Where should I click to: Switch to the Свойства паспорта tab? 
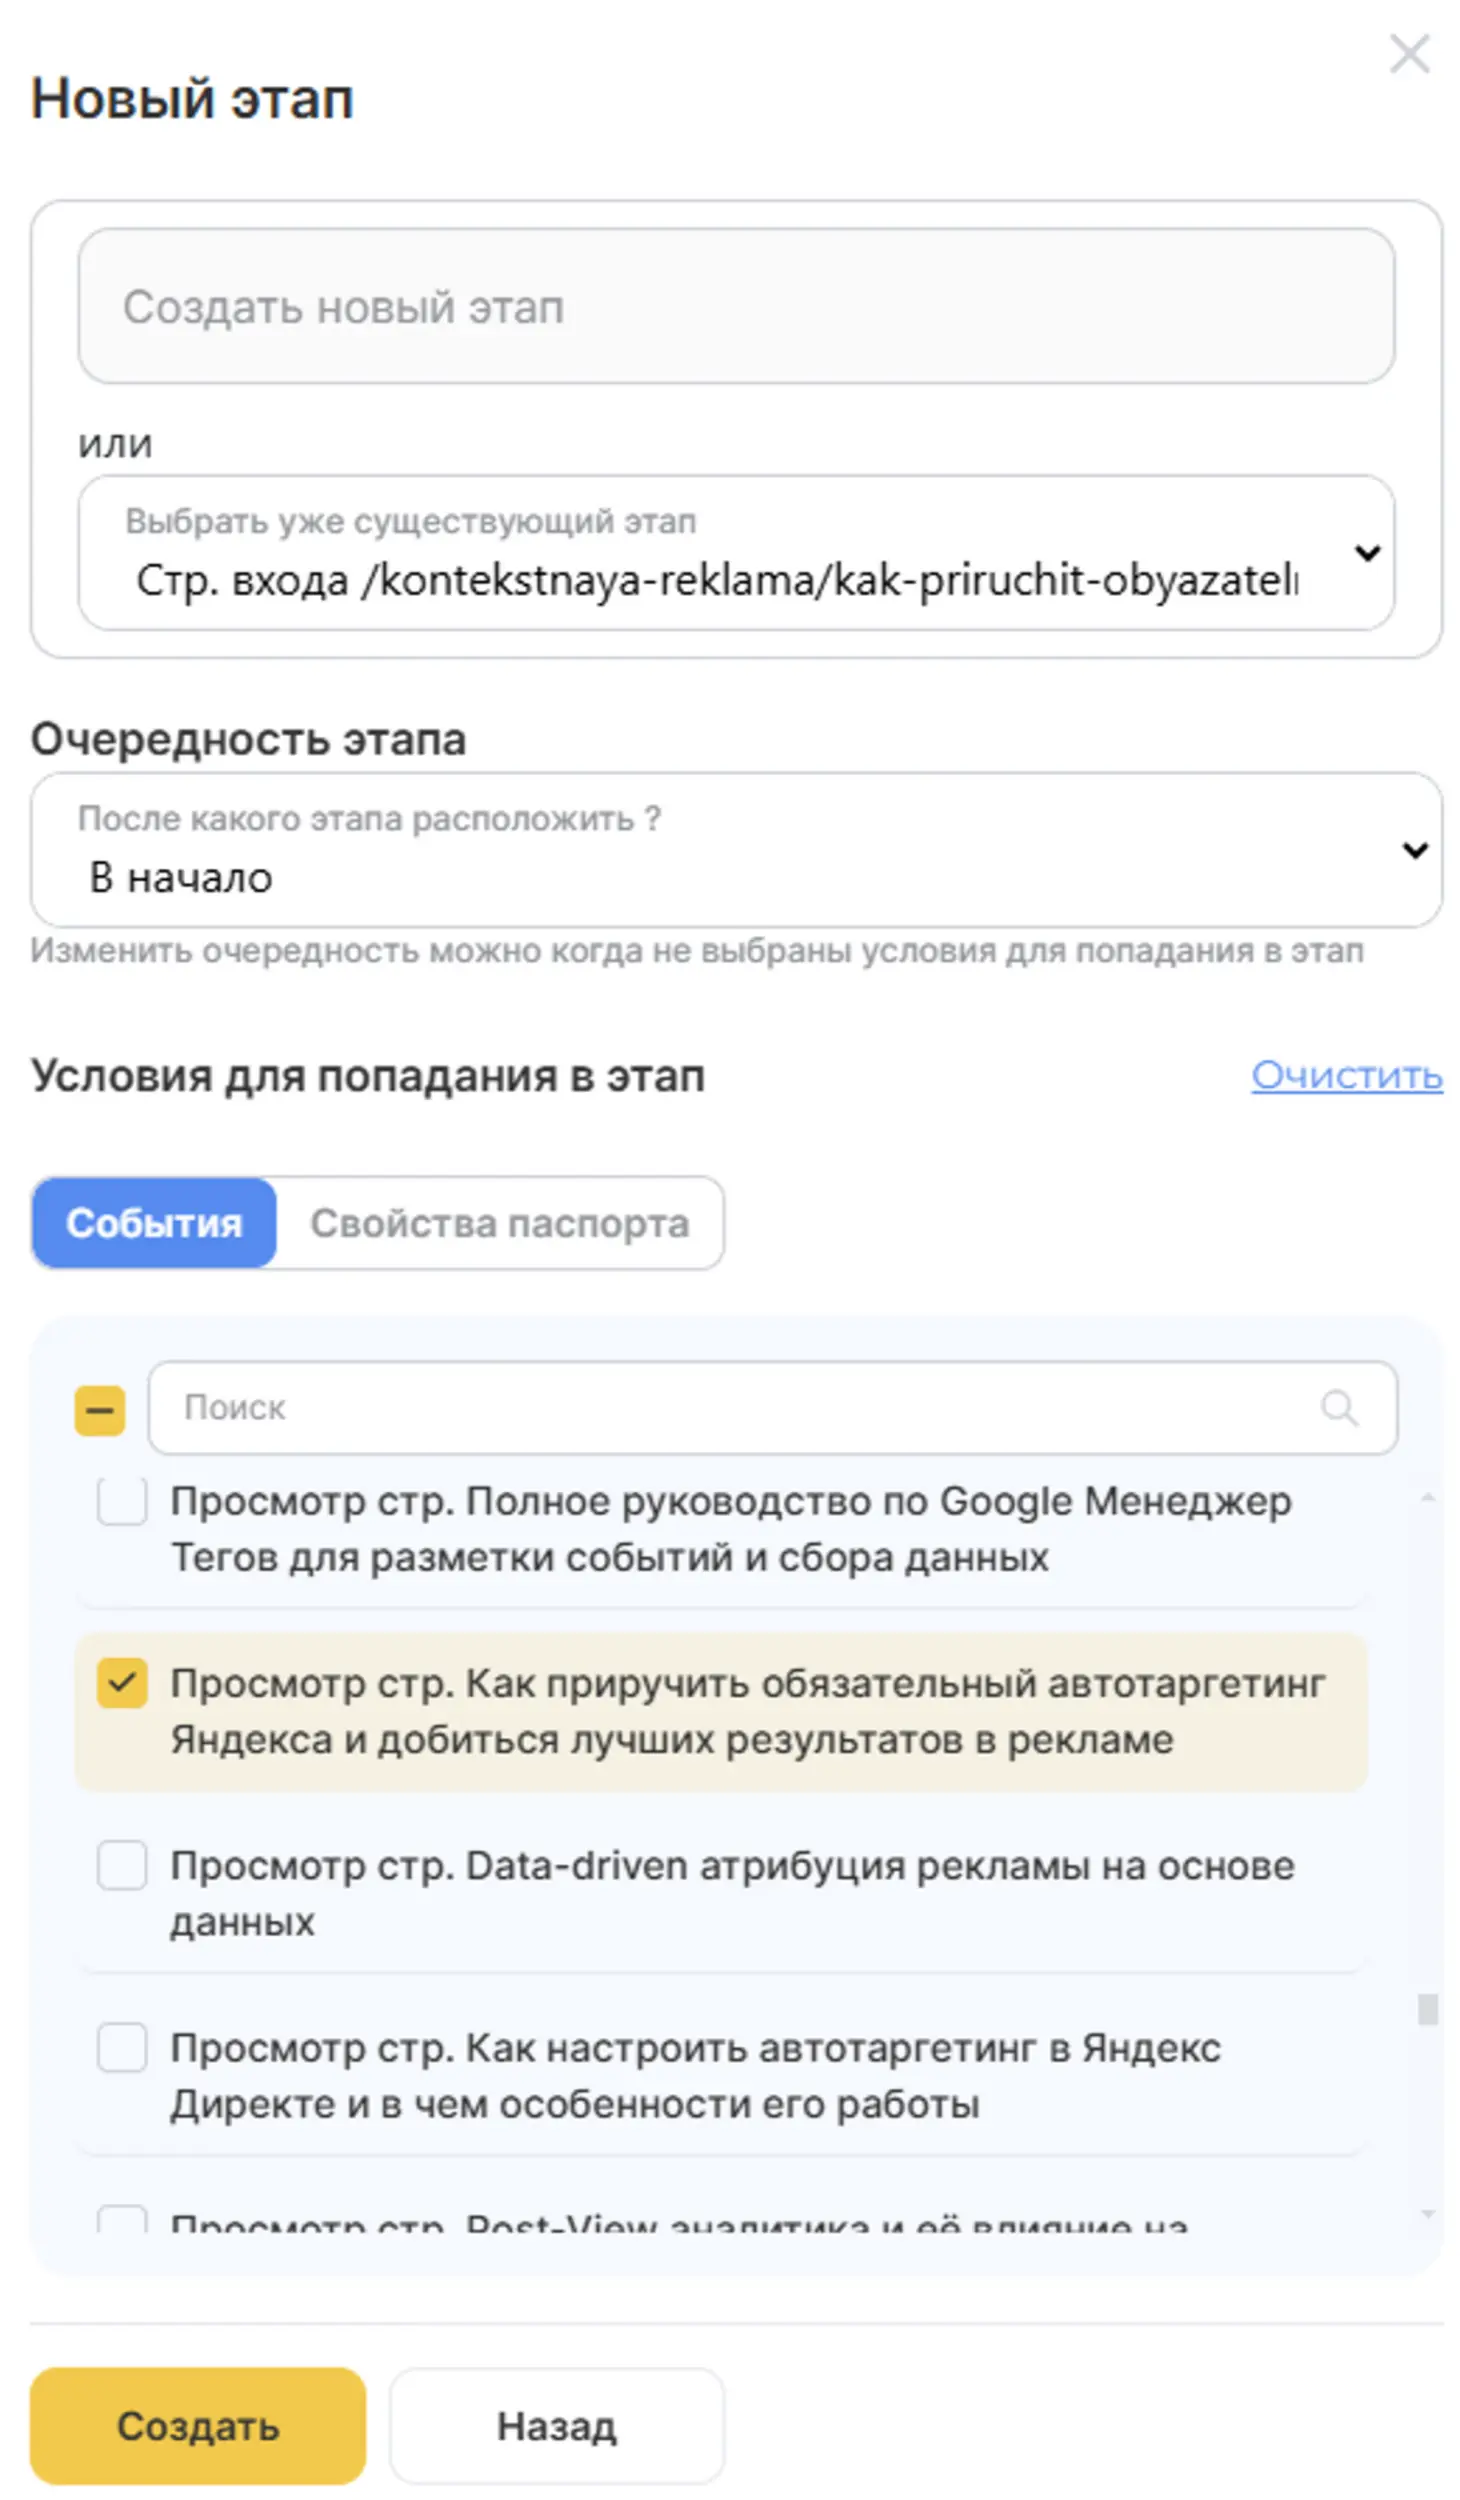pyautogui.click(x=499, y=1222)
